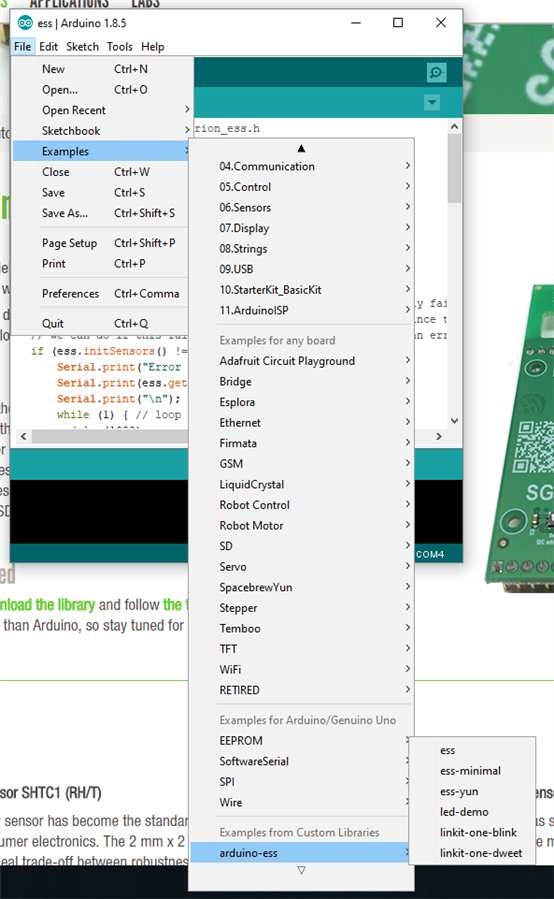This screenshot has height=899, width=554.
Task: Open Stepper library examples
Action: click(x=301, y=608)
